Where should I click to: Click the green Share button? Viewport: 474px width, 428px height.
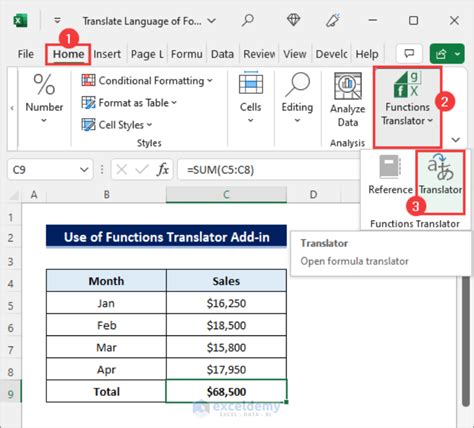point(447,54)
